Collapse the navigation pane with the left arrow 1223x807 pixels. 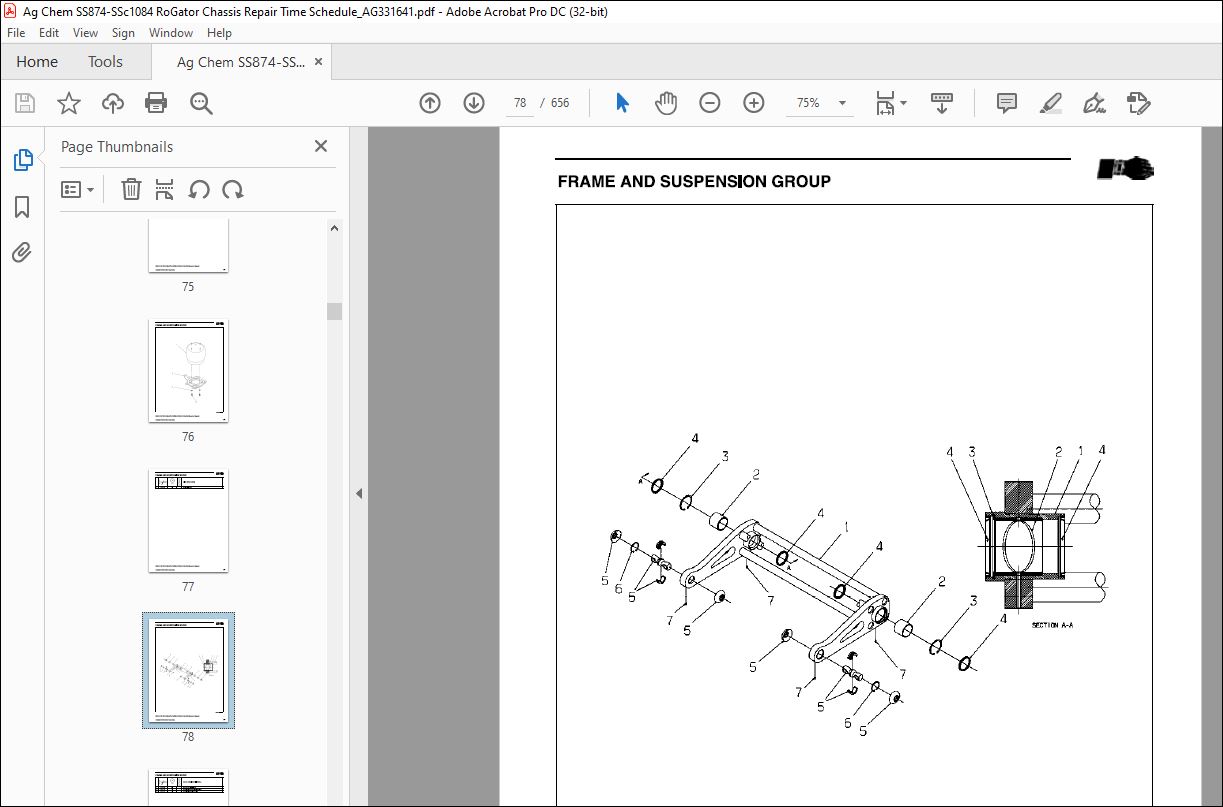(359, 493)
